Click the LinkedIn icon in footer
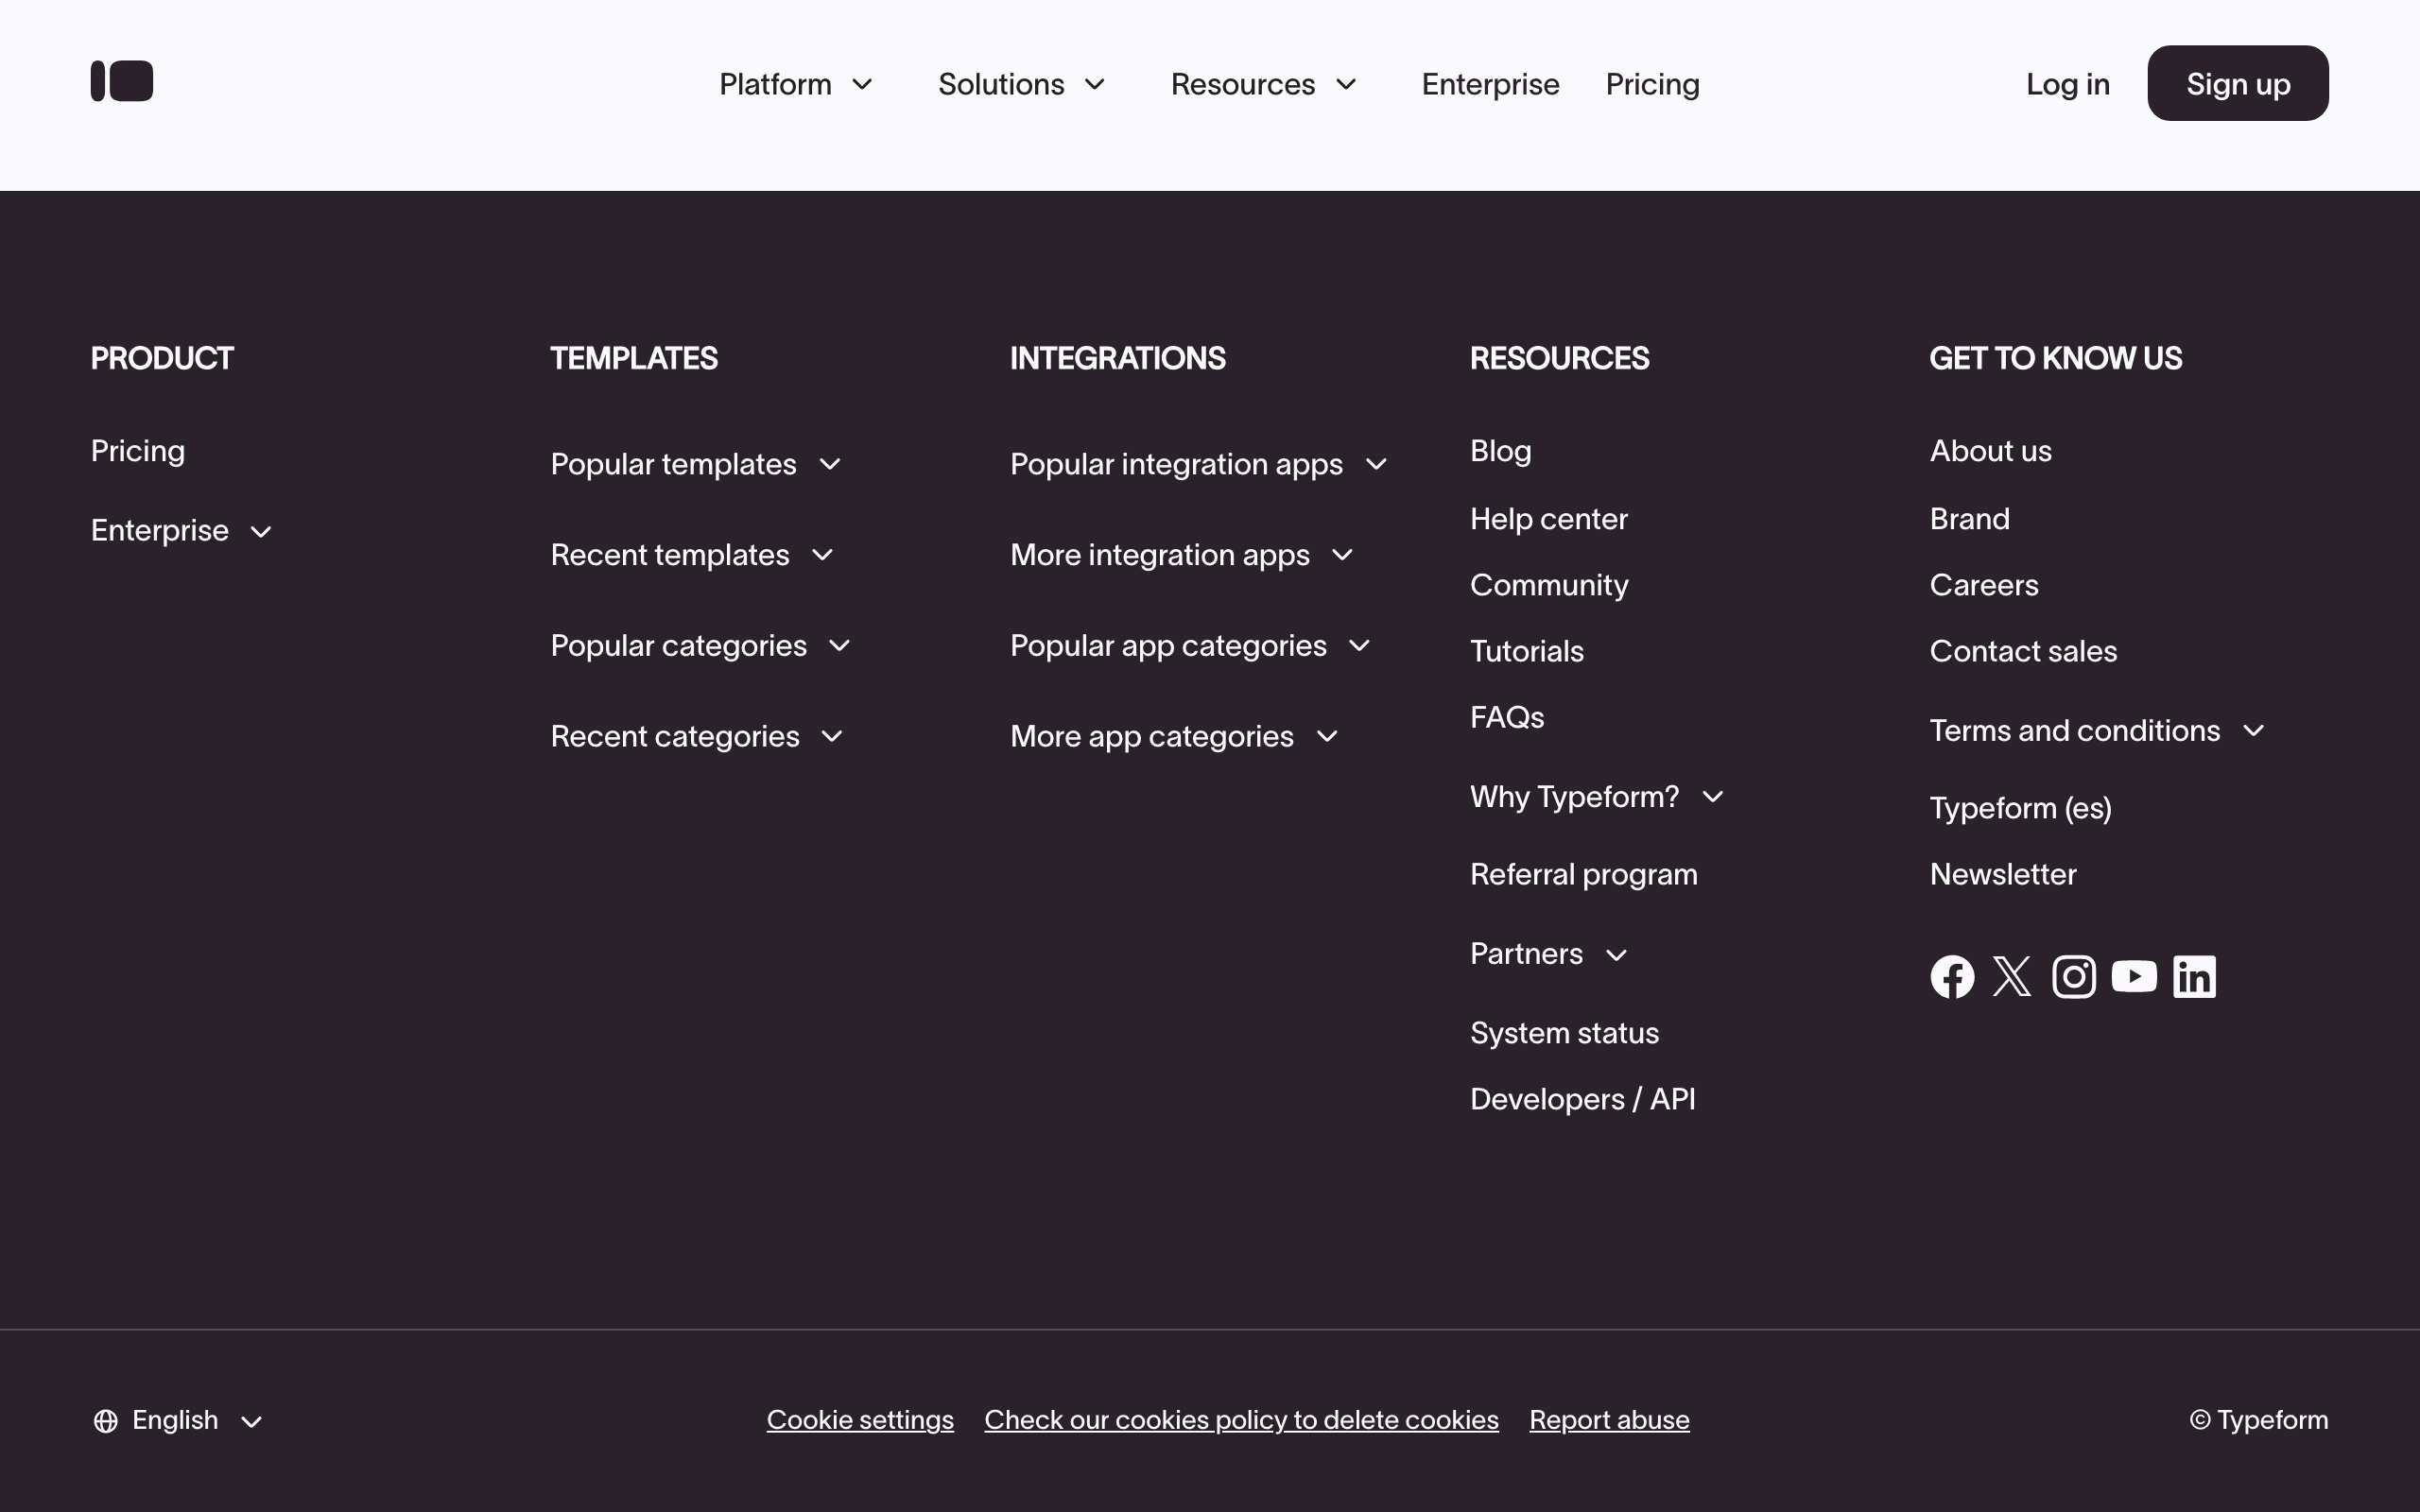This screenshot has width=2420, height=1512. click(2194, 976)
